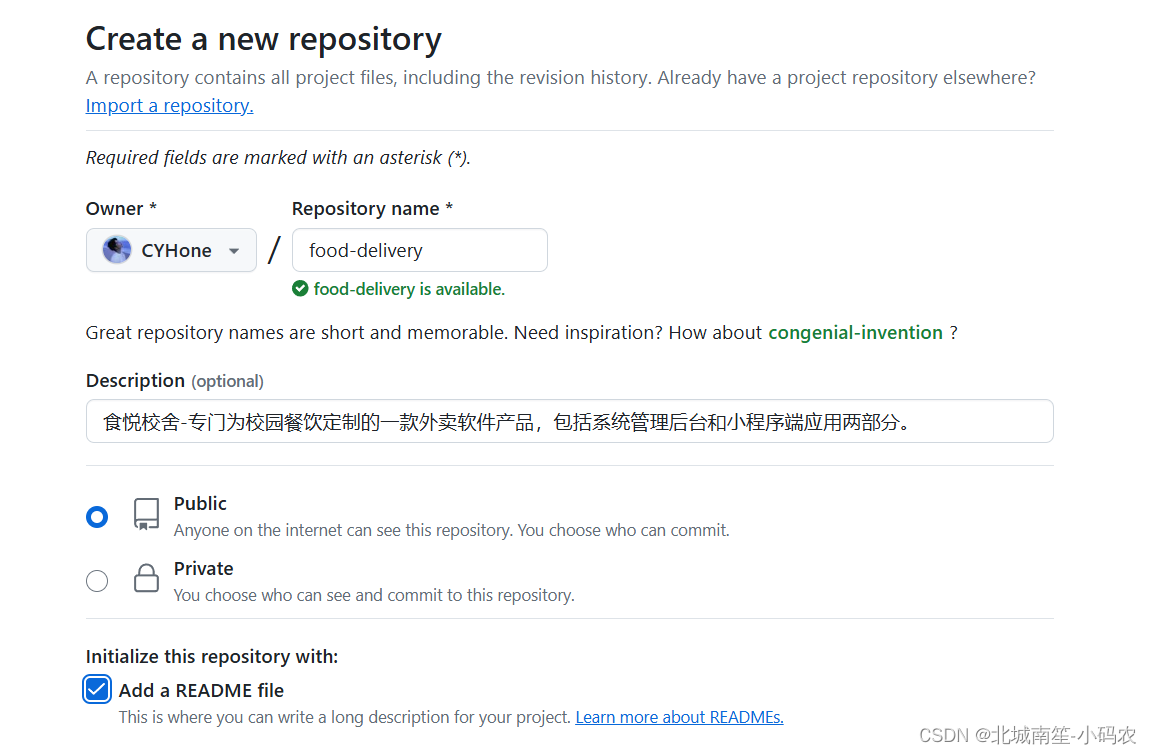1152x754 pixels.
Task: Select suggested name congenial-invention
Action: tap(855, 332)
